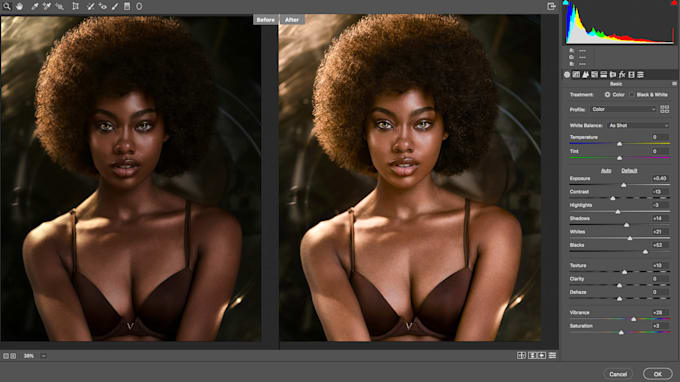The image size is (680, 382).
Task: Click the Dehaze value field
Action: (660, 292)
